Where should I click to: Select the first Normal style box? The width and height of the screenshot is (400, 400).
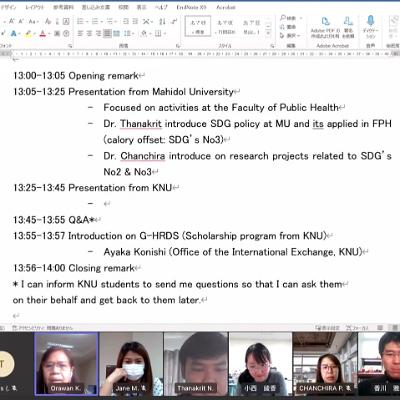coord(198,26)
